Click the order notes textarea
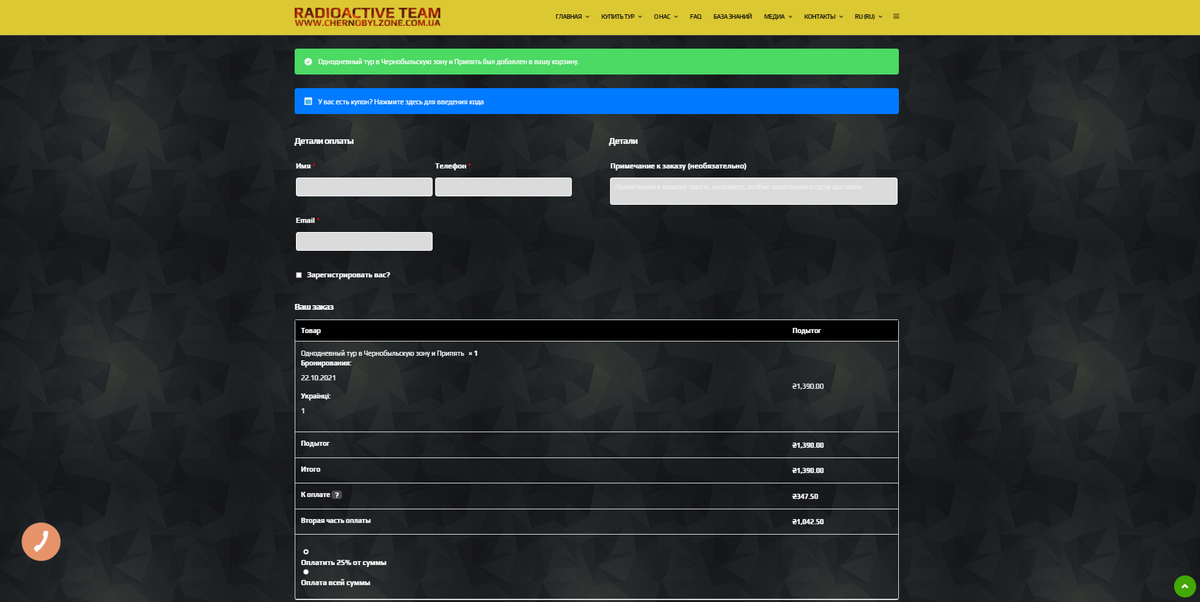The image size is (1200, 602). coord(754,191)
